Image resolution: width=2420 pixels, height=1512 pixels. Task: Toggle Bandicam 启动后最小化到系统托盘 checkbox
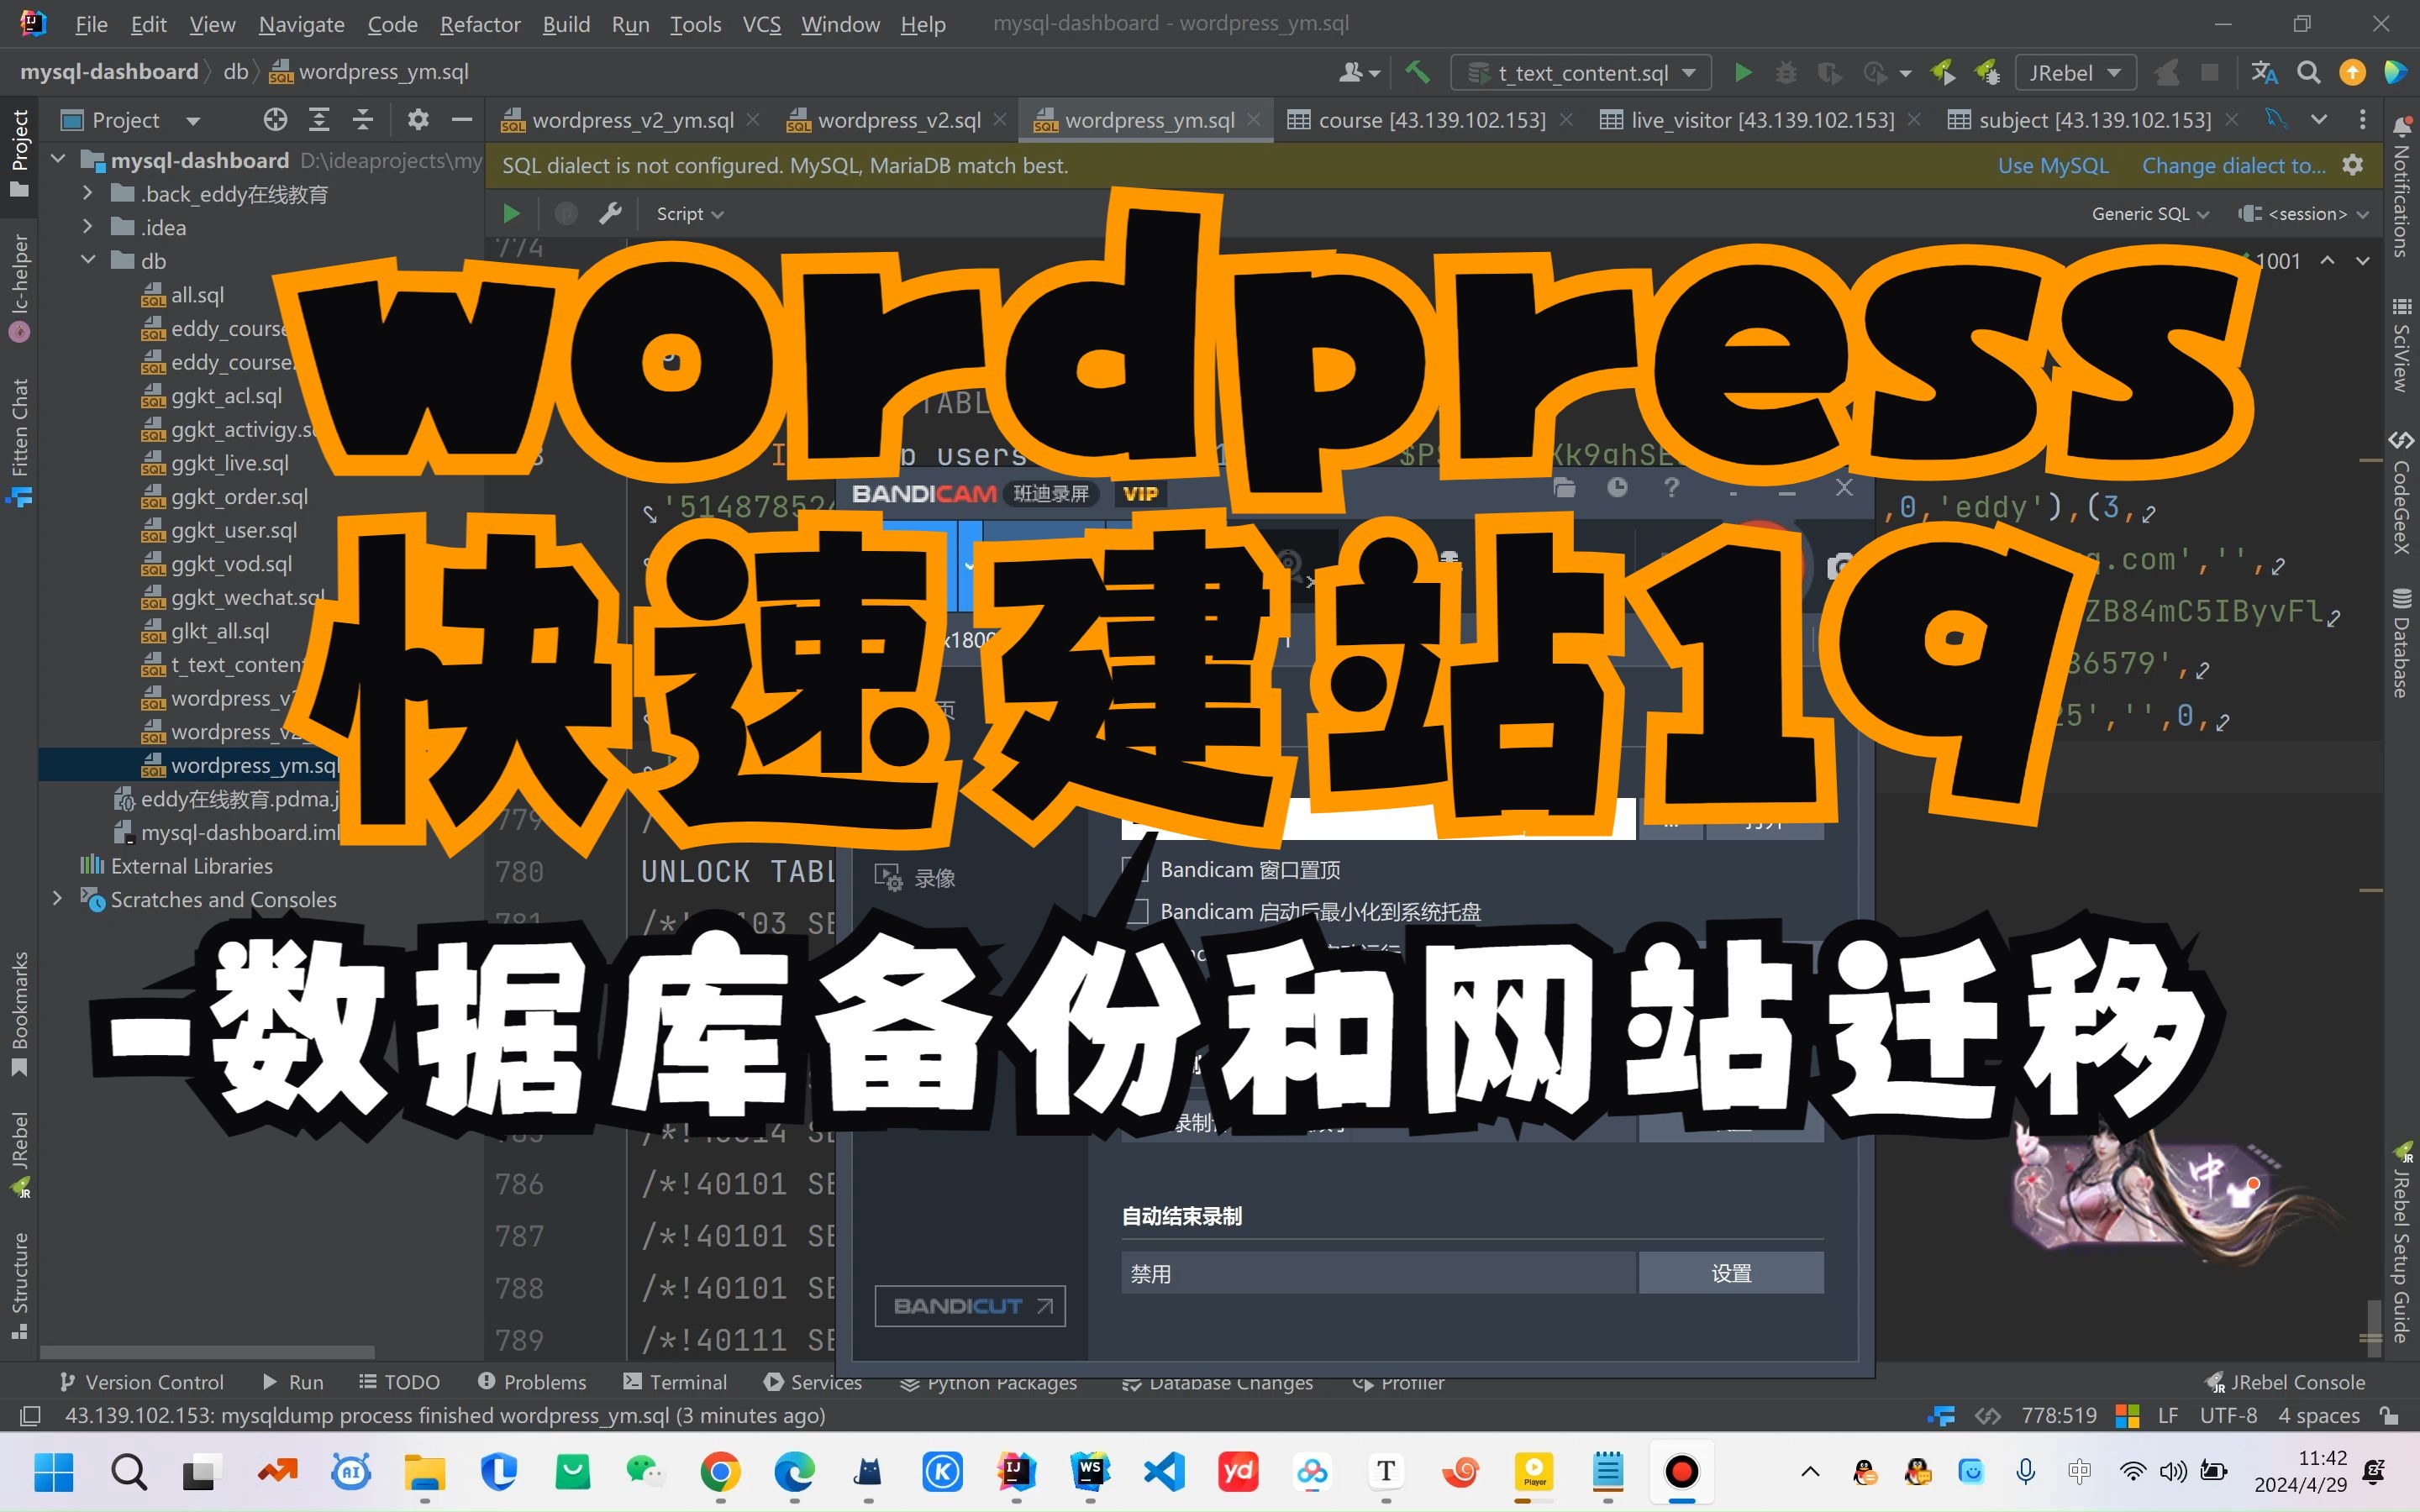(1131, 909)
